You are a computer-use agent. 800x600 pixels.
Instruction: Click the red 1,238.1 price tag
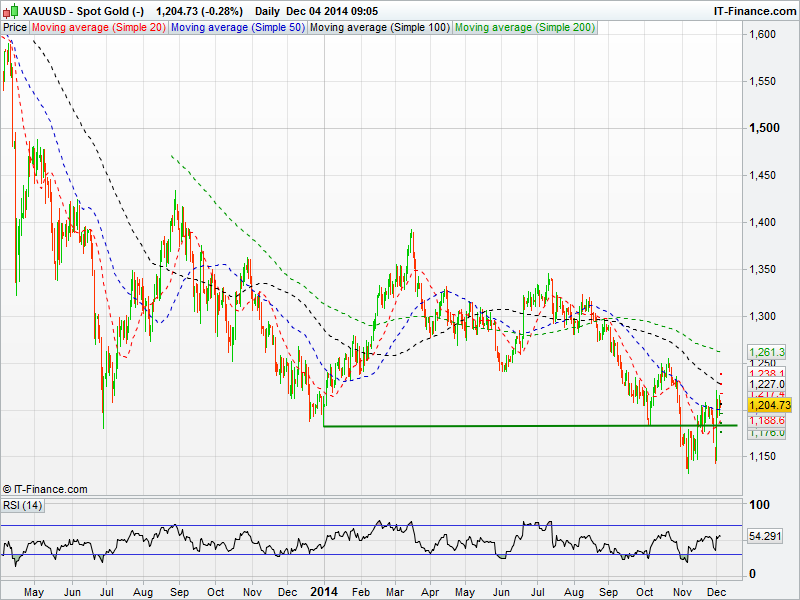[x=767, y=371]
